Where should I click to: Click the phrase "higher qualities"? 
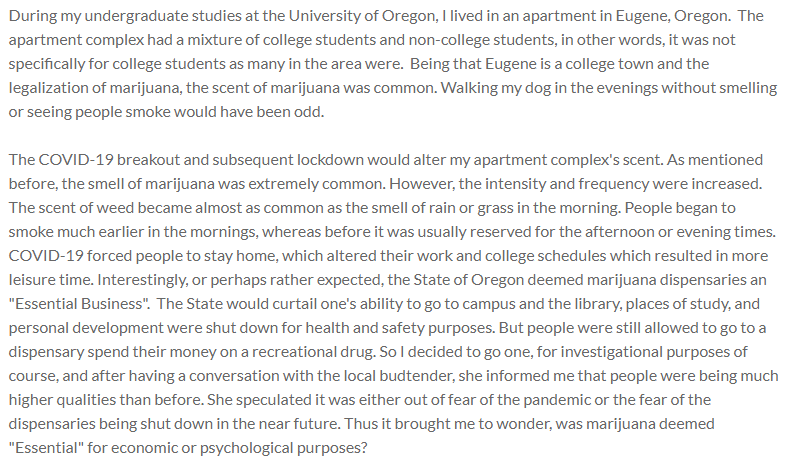coord(58,401)
